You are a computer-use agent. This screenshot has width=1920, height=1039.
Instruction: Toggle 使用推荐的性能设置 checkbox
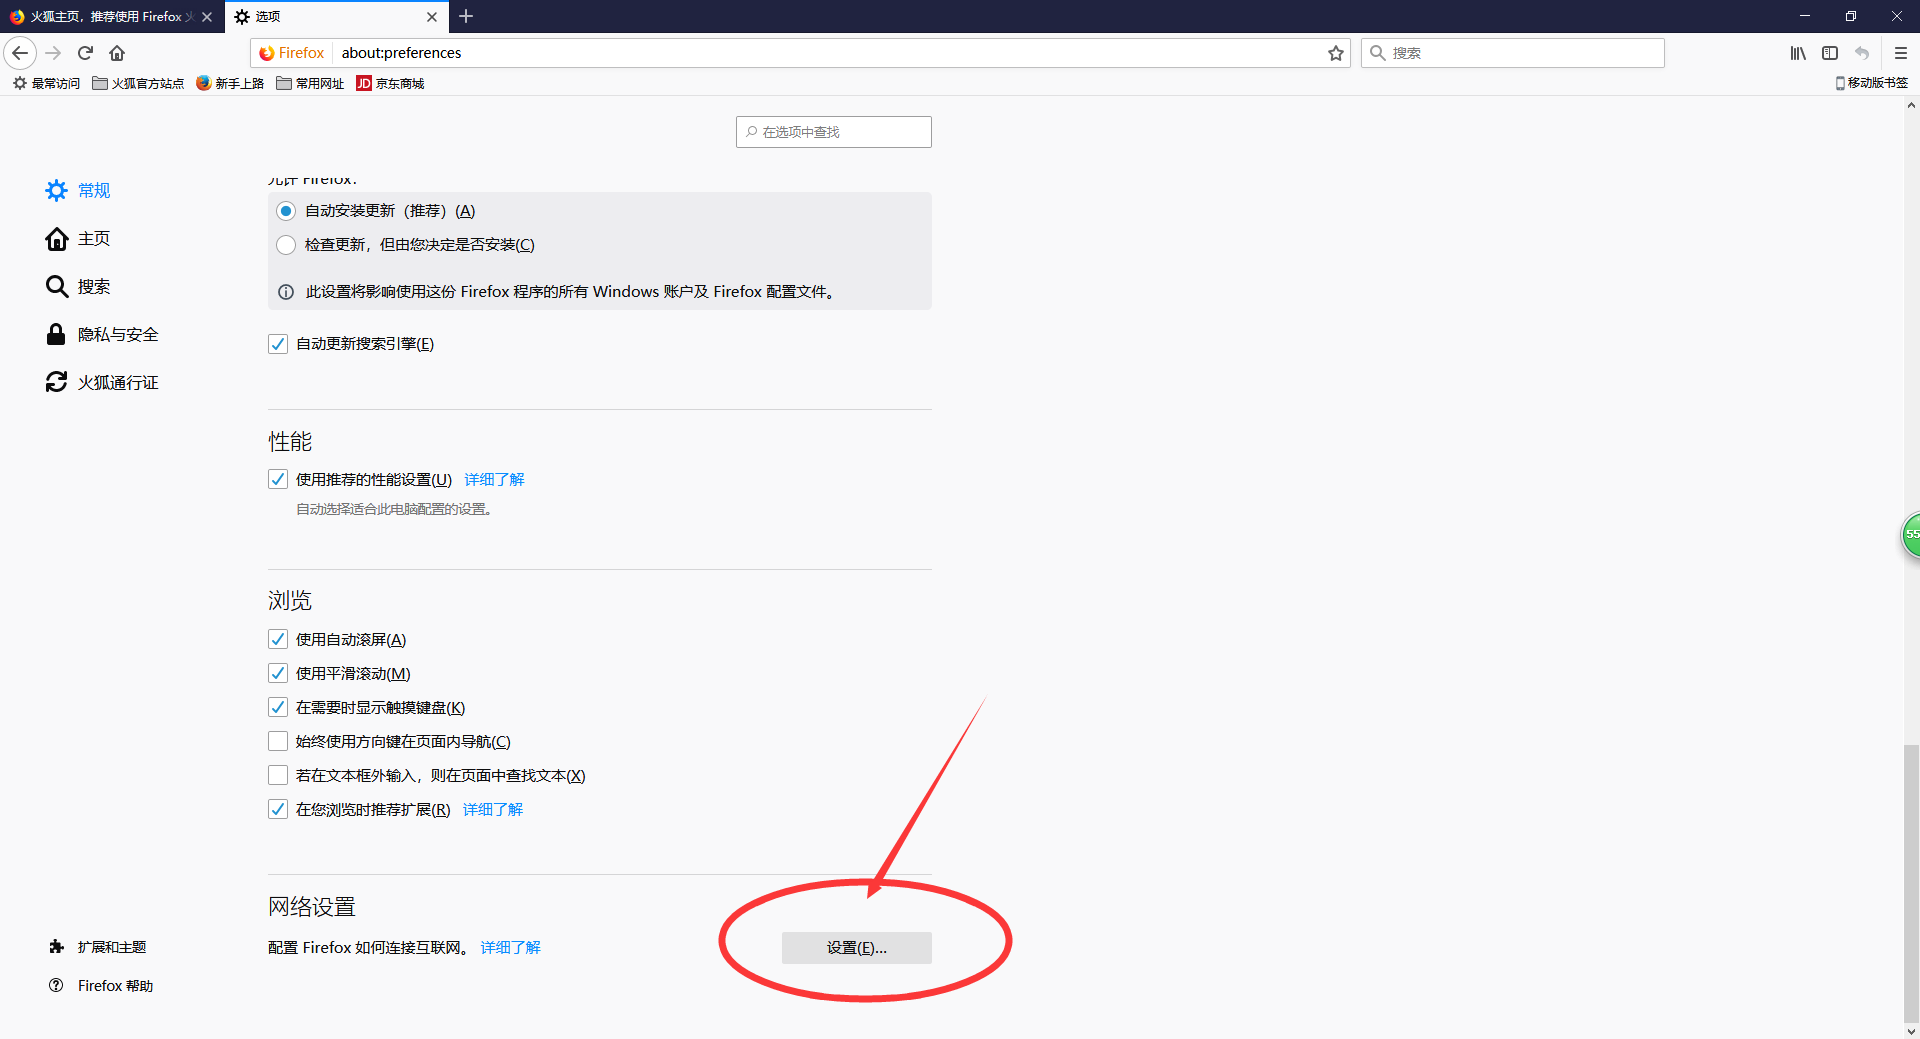(278, 480)
